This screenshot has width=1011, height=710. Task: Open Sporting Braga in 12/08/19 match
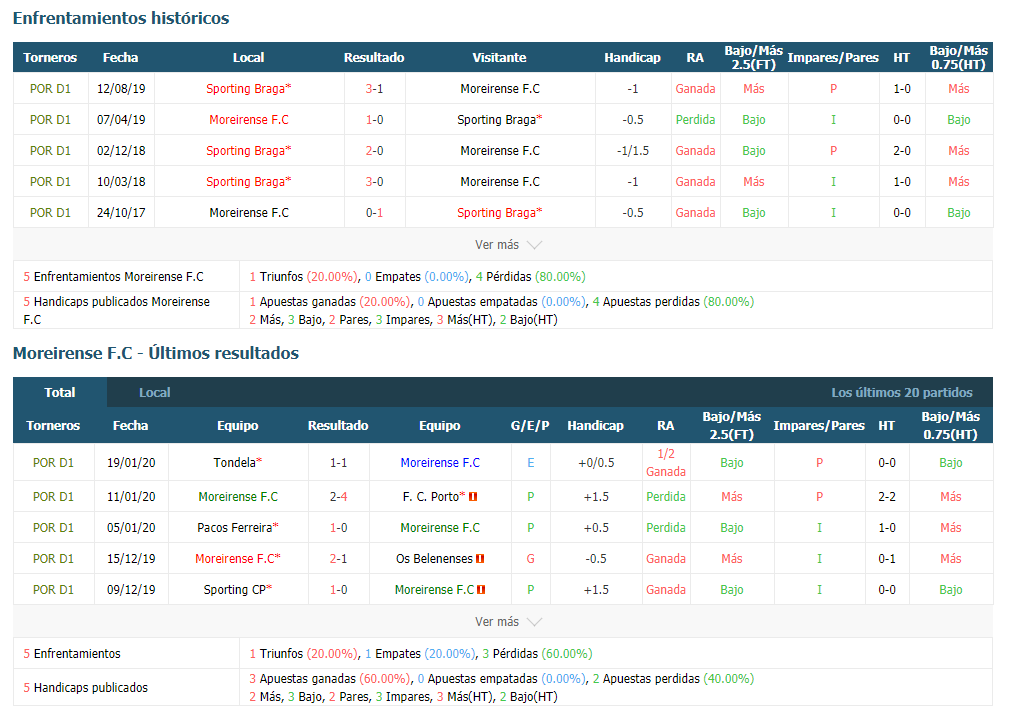click(249, 89)
